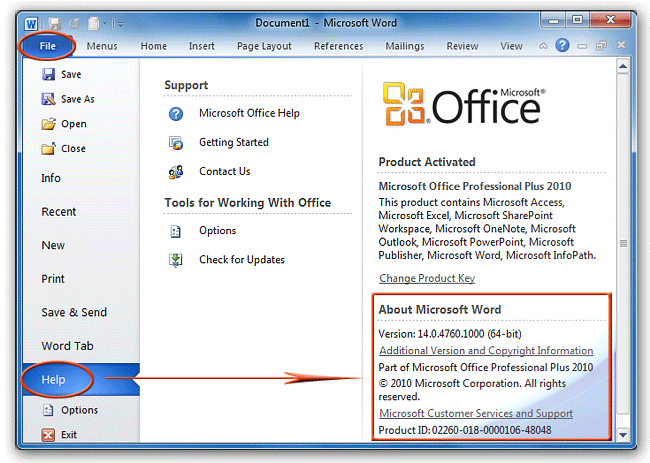Screen dimensions: 650x463
Task: Switch to the Page Layout tab
Action: tap(264, 46)
